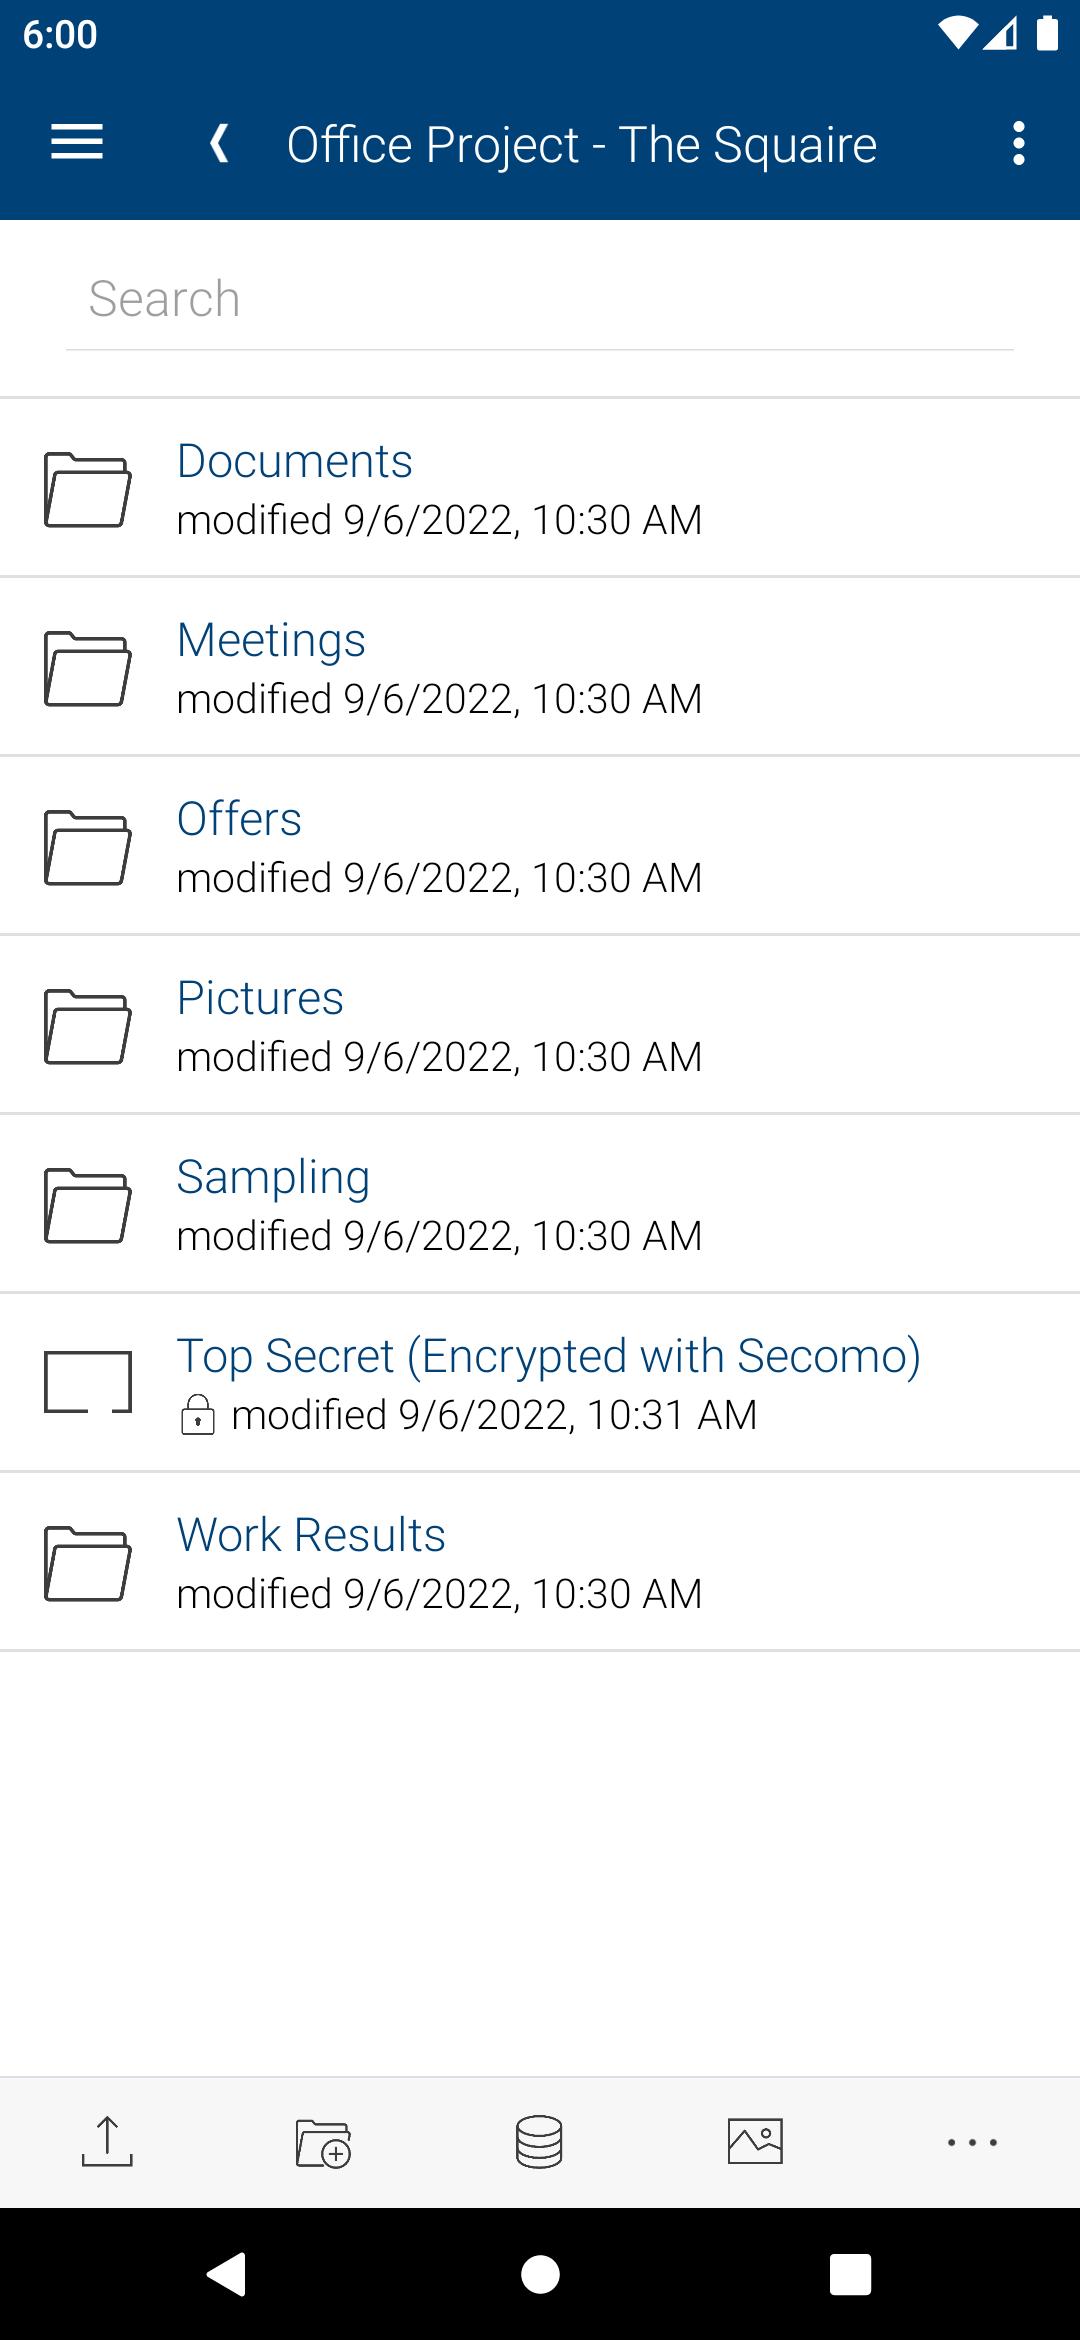Tap the picture icon in bottom toolbar

tap(755, 2142)
